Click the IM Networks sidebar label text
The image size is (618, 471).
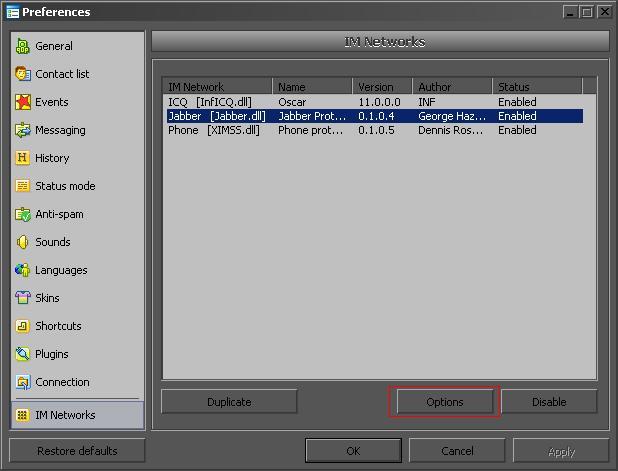pos(65,415)
